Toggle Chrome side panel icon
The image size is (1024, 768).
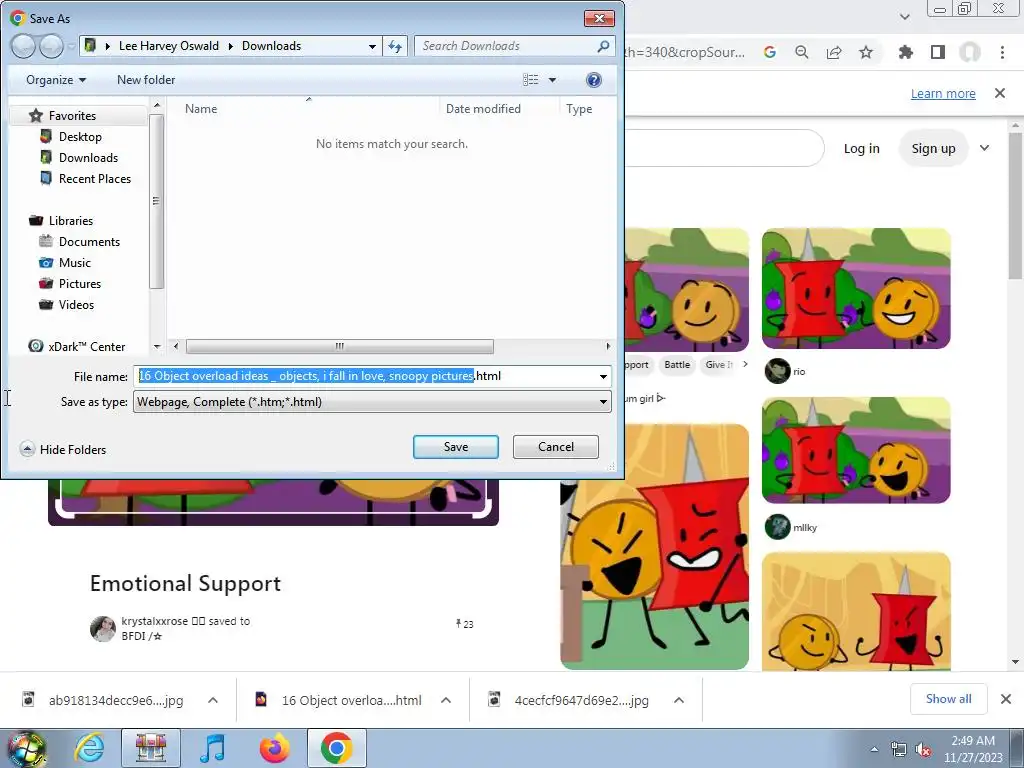click(938, 52)
